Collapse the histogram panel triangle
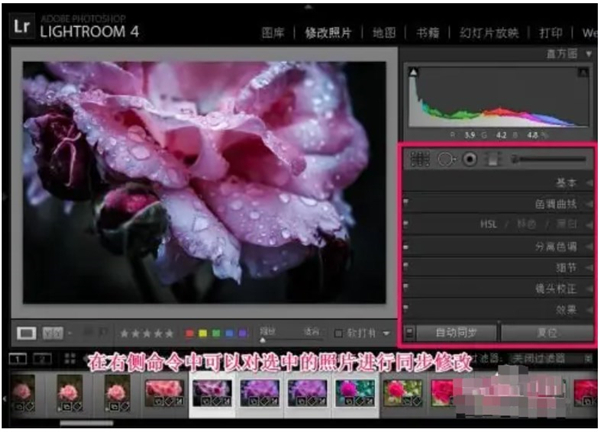 point(589,53)
